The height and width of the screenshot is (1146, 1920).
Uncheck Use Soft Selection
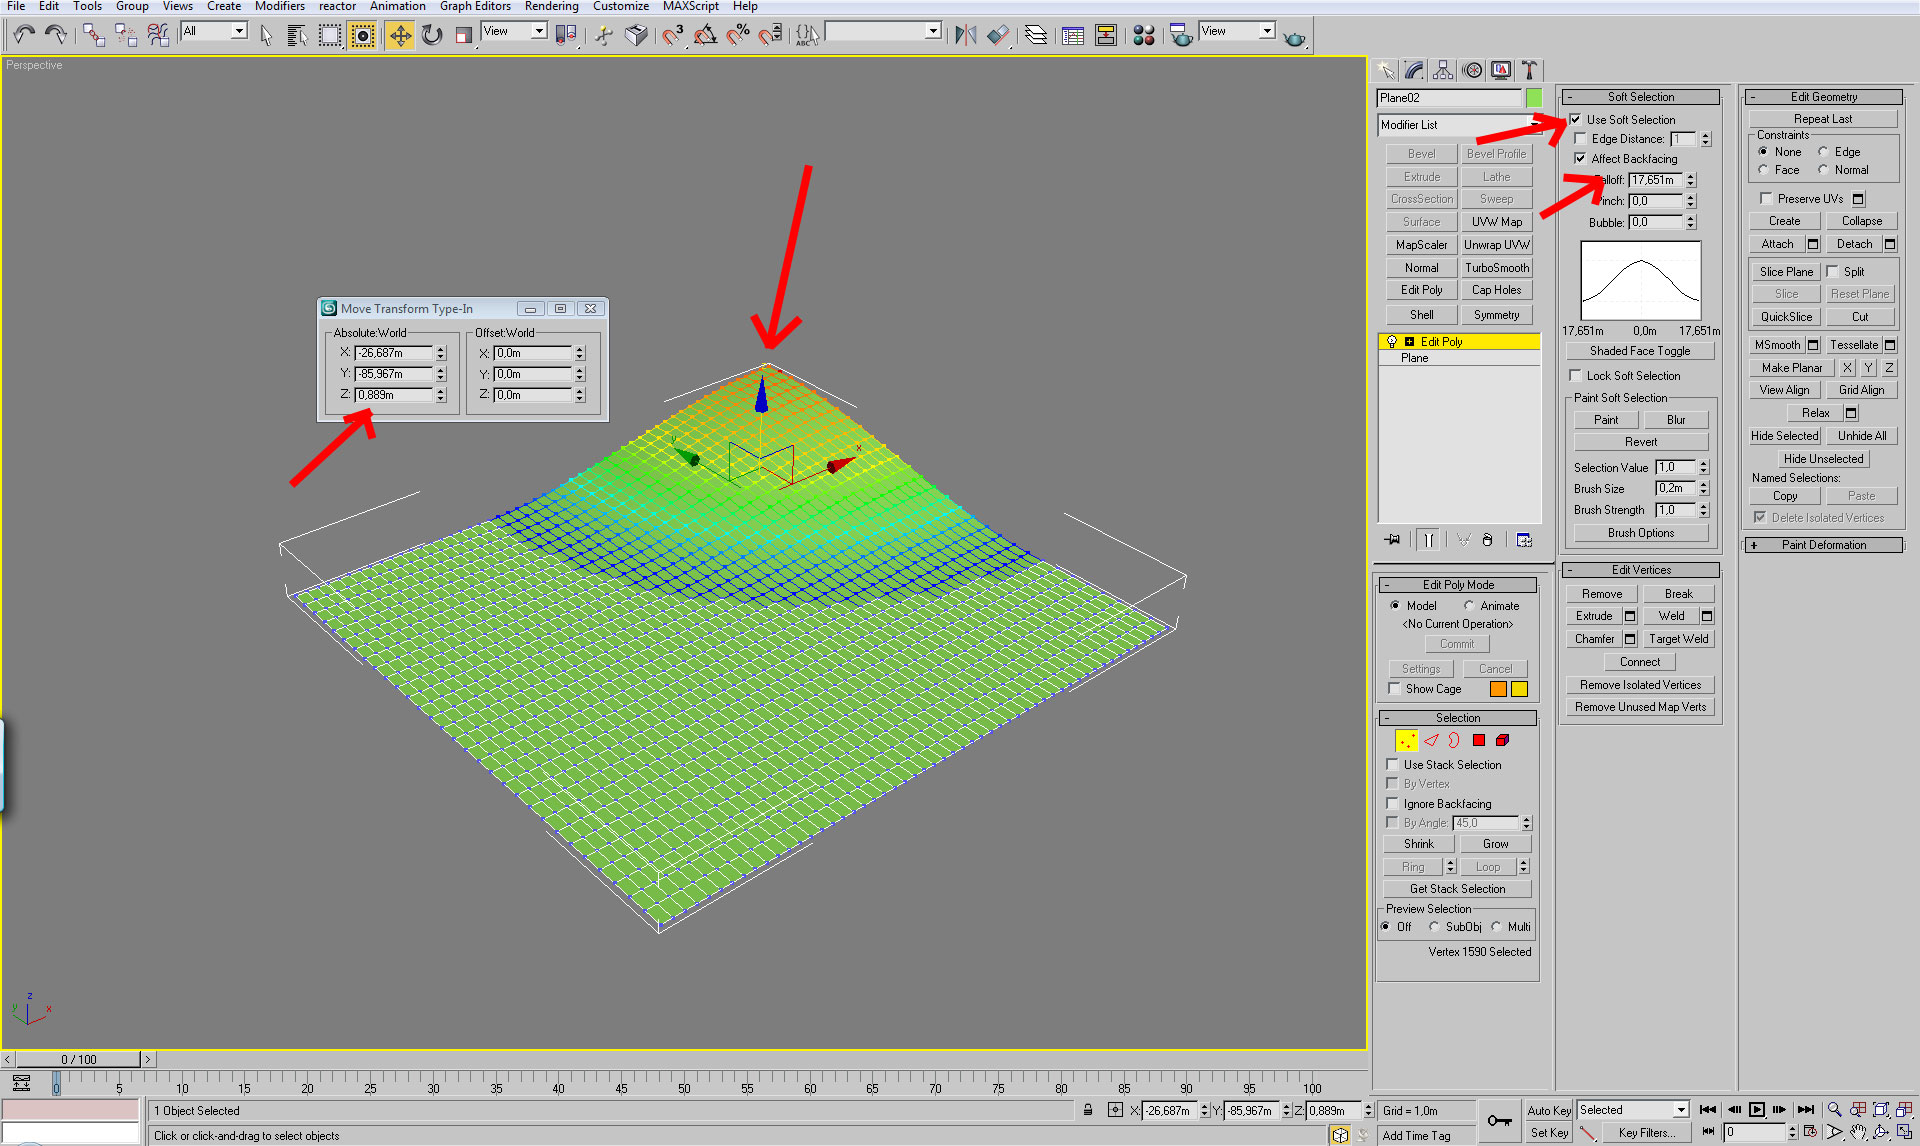pyautogui.click(x=1576, y=119)
